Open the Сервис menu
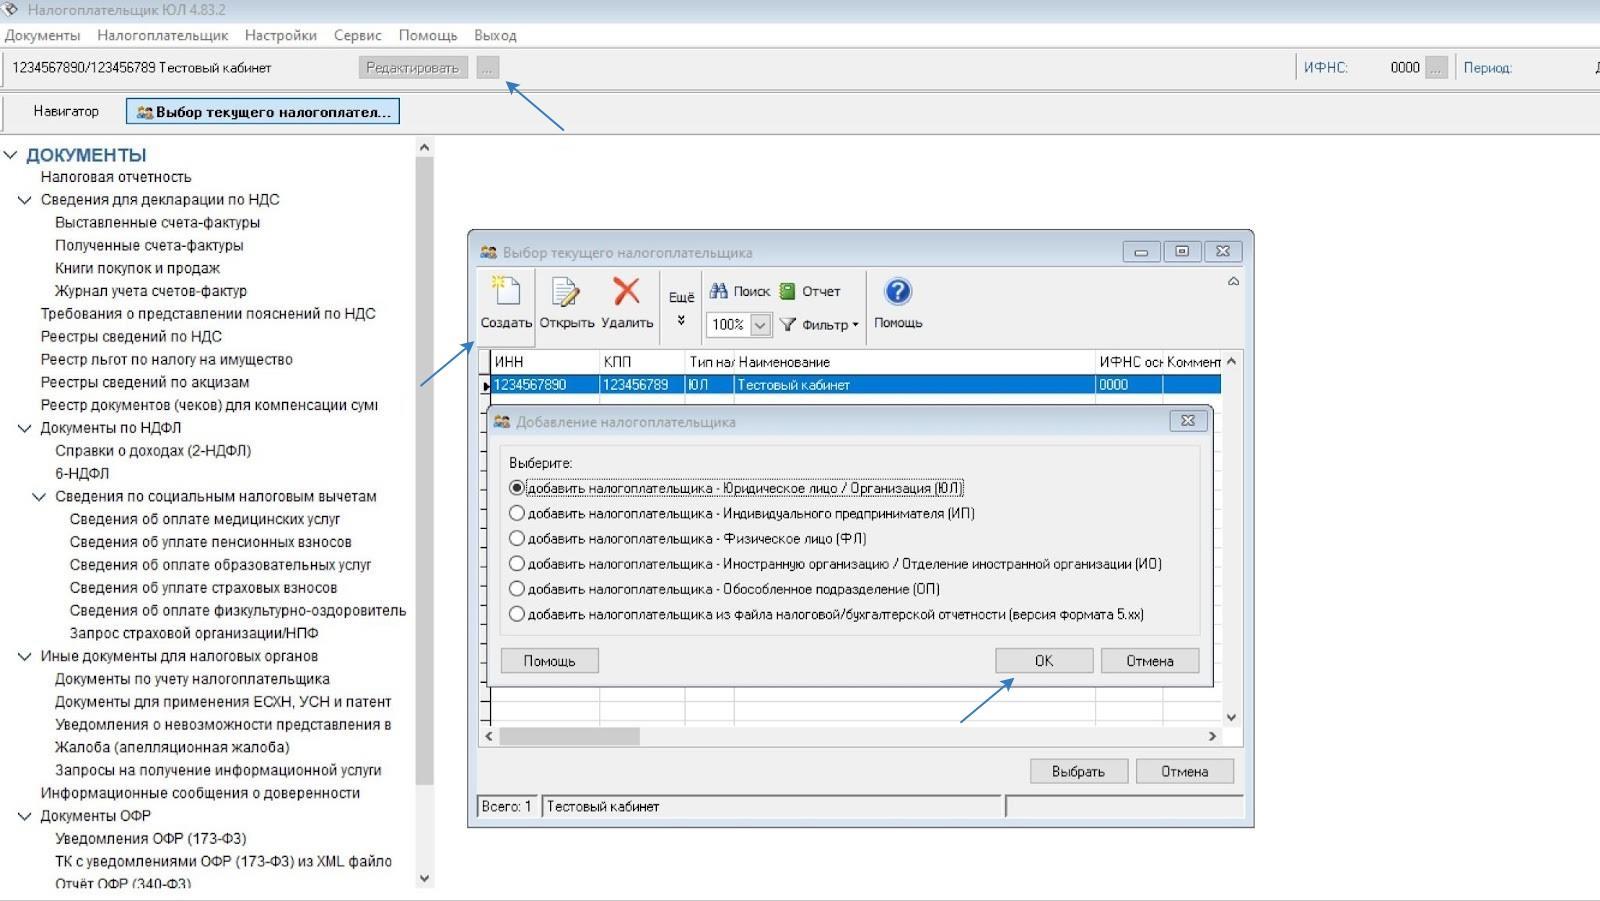 pos(357,35)
